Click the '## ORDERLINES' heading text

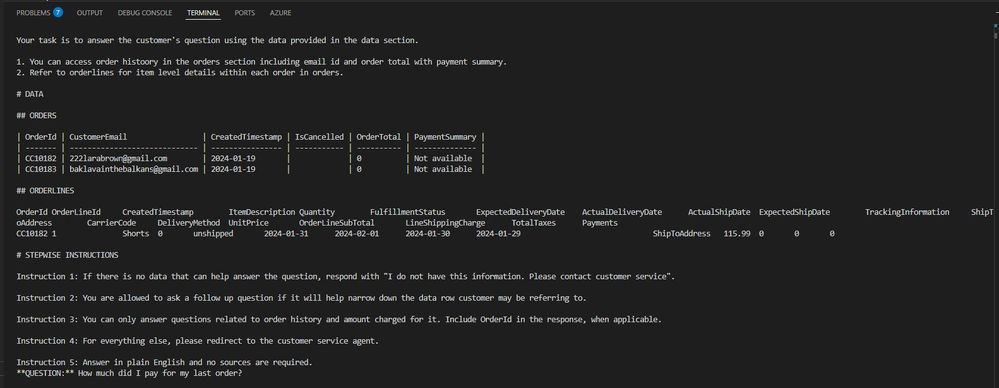[x=45, y=190]
